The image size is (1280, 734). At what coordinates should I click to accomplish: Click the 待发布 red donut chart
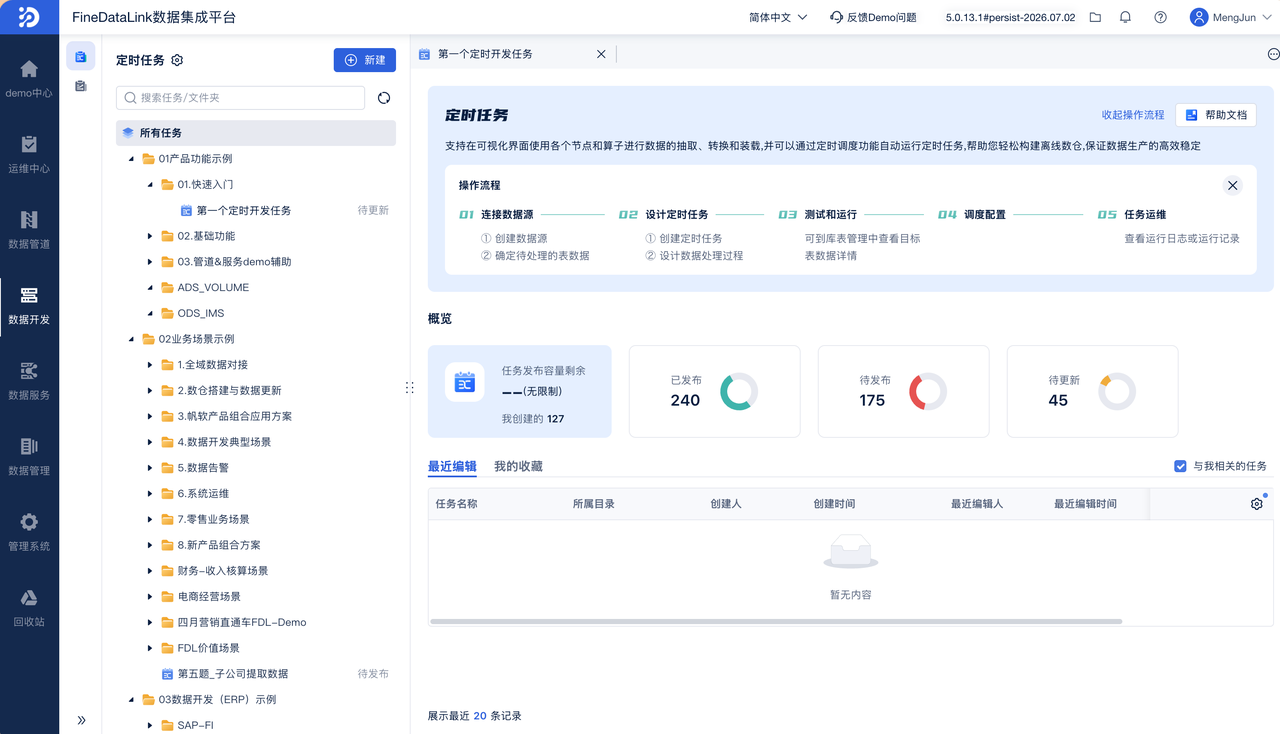tap(928, 392)
